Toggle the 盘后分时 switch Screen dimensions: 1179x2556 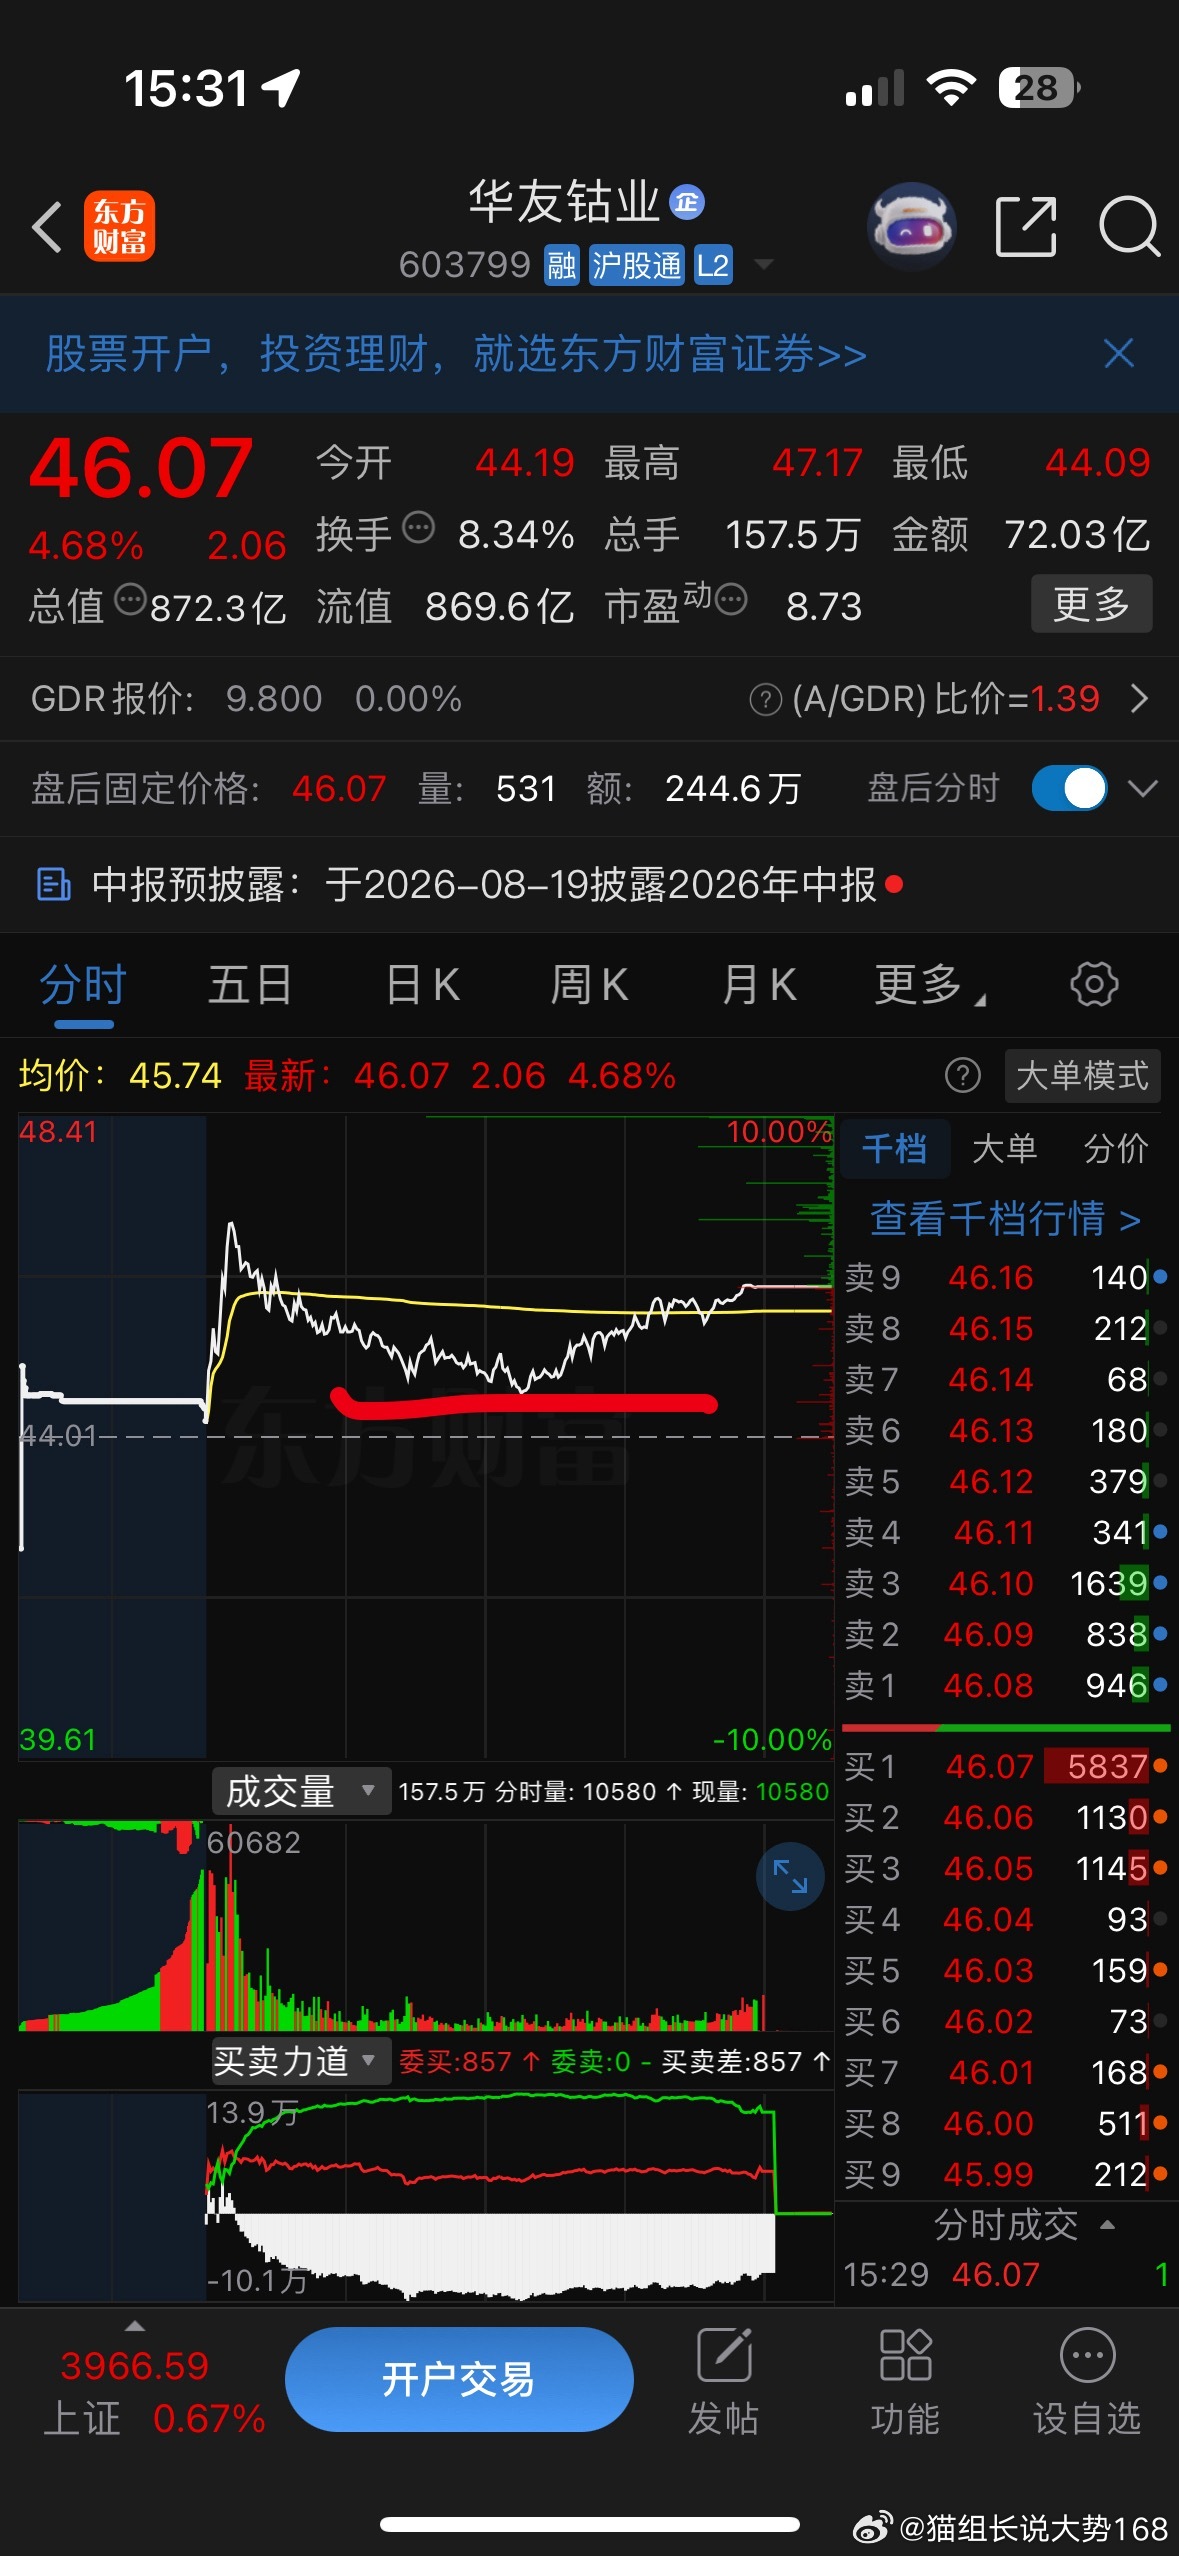(1069, 788)
